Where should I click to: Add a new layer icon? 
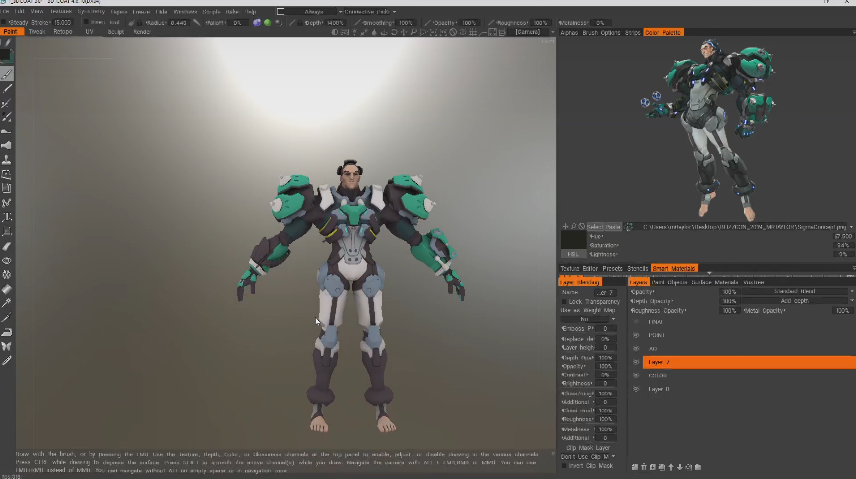point(635,467)
